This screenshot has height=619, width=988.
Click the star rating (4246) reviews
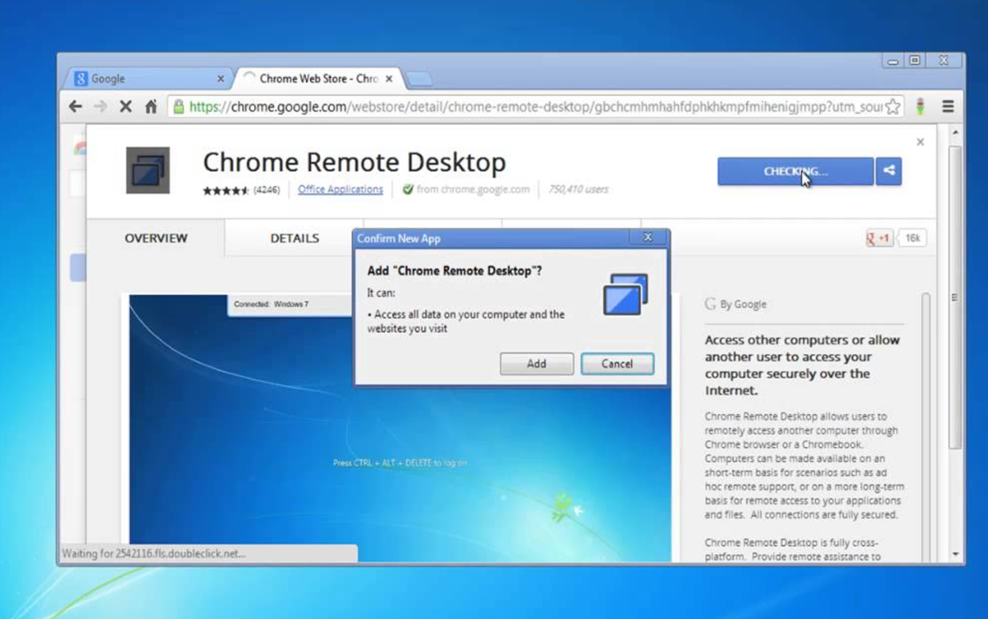(x=241, y=190)
